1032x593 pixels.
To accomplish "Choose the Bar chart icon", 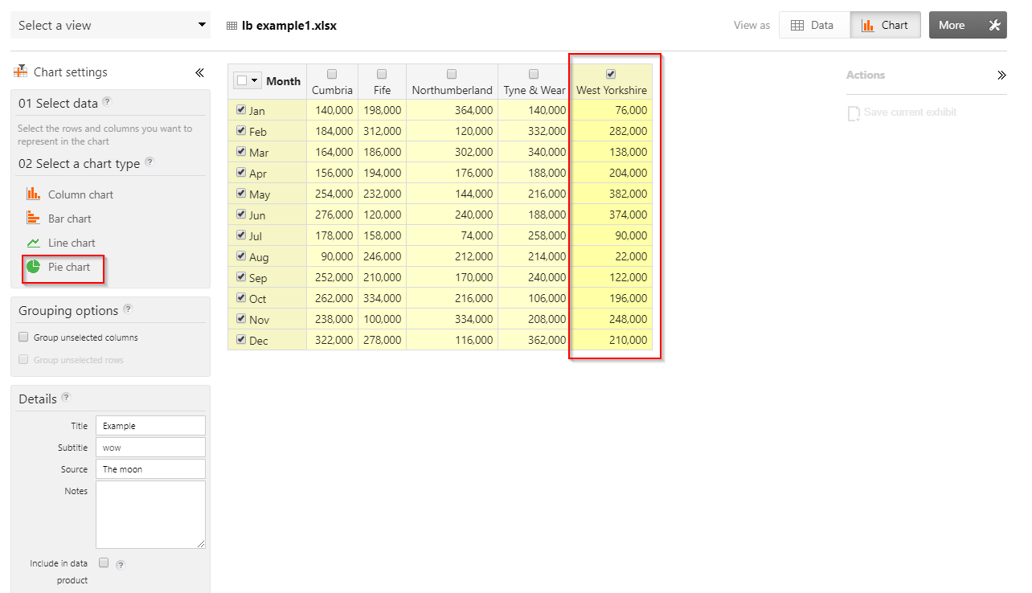I will pos(33,218).
